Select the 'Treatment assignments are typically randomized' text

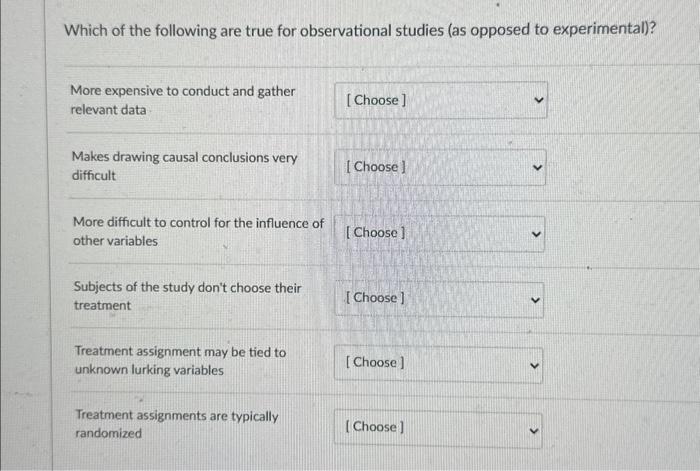177,424
